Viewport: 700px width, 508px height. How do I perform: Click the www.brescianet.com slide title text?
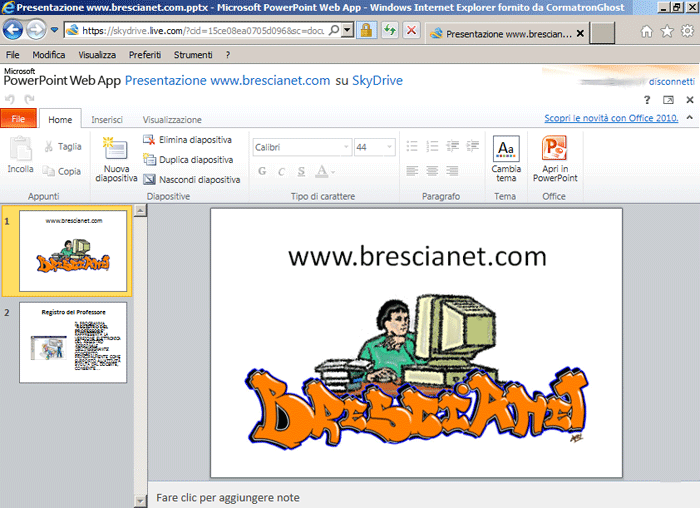417,256
